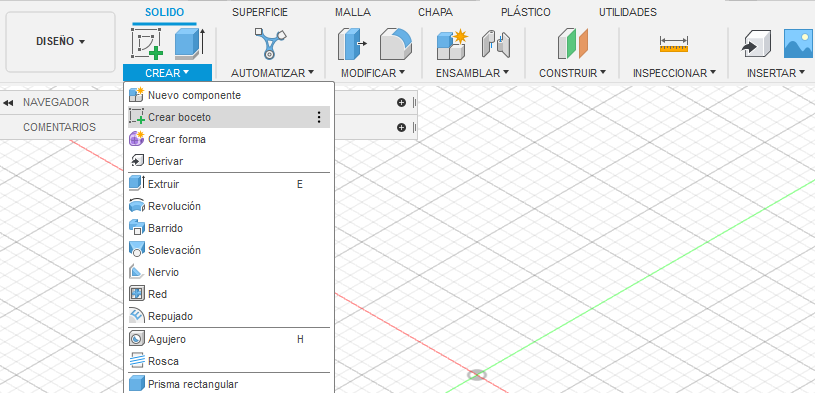
Task: Click the H shortcut label beside Agujero
Action: click(300, 339)
